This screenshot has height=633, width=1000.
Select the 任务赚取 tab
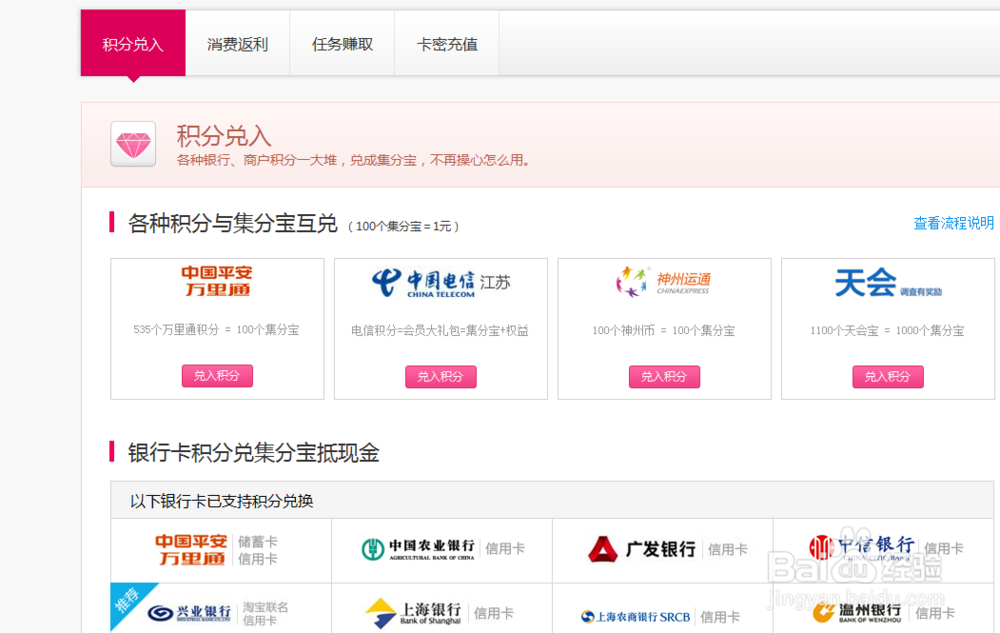click(x=342, y=44)
